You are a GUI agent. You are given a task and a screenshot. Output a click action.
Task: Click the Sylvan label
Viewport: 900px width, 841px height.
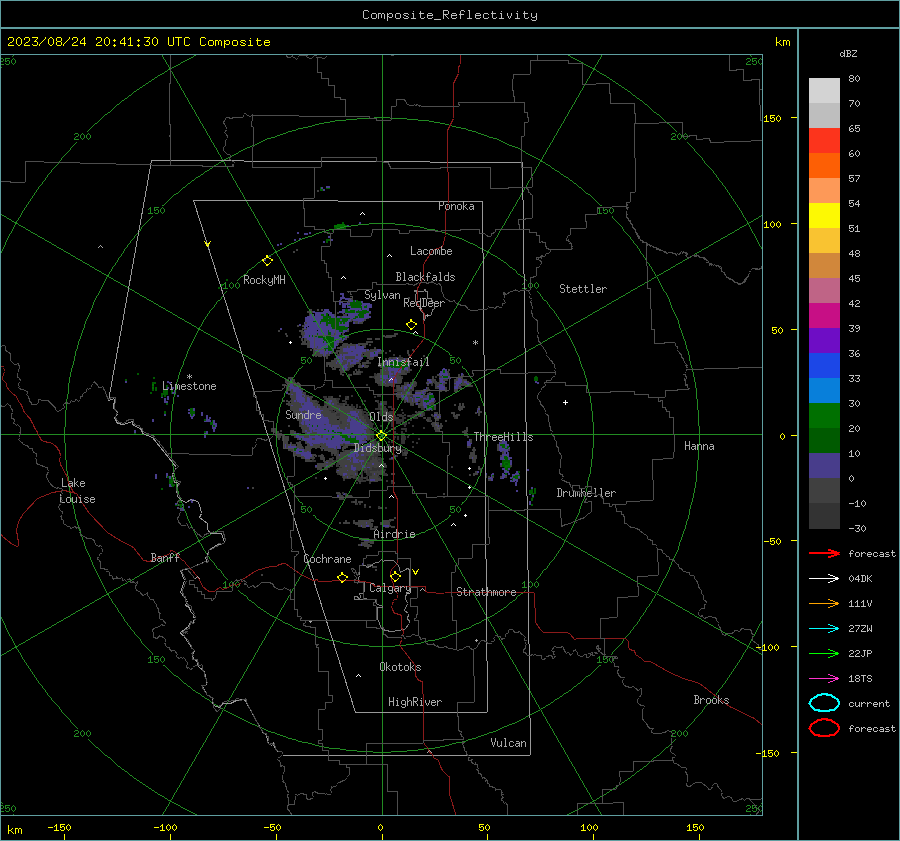[382, 295]
